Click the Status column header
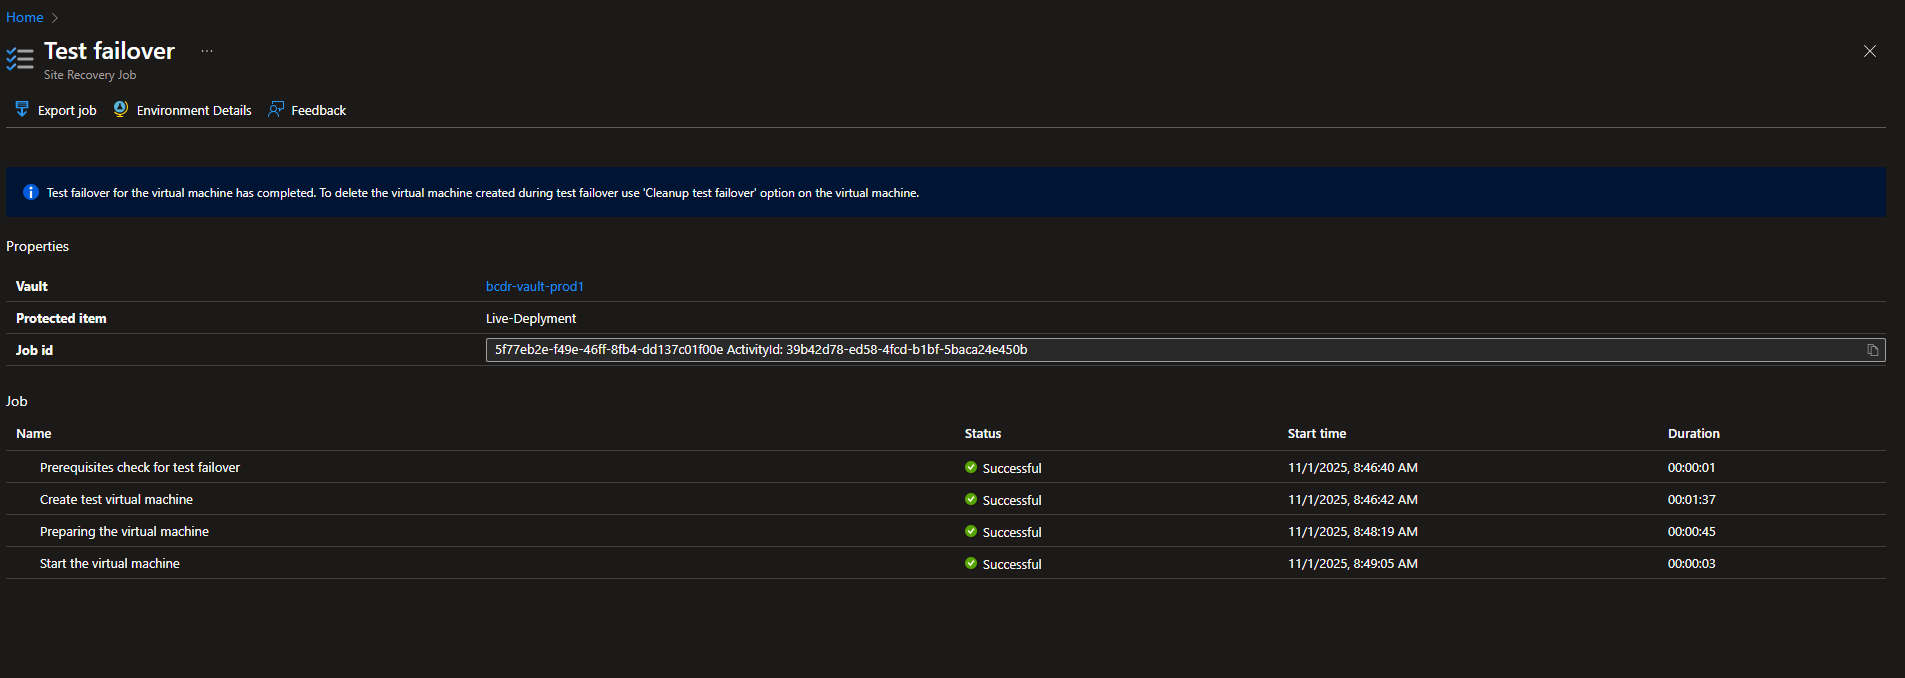The height and width of the screenshot is (678, 1905). pos(982,433)
